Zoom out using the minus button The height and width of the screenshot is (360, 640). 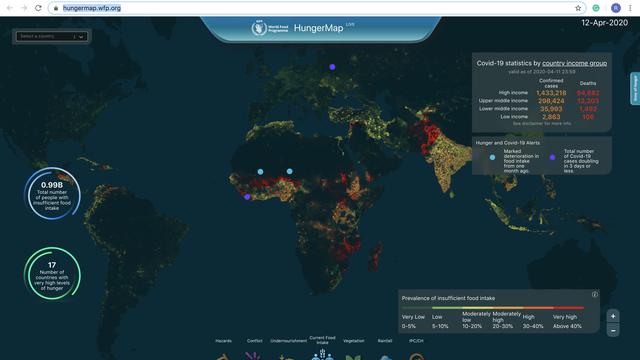click(613, 330)
